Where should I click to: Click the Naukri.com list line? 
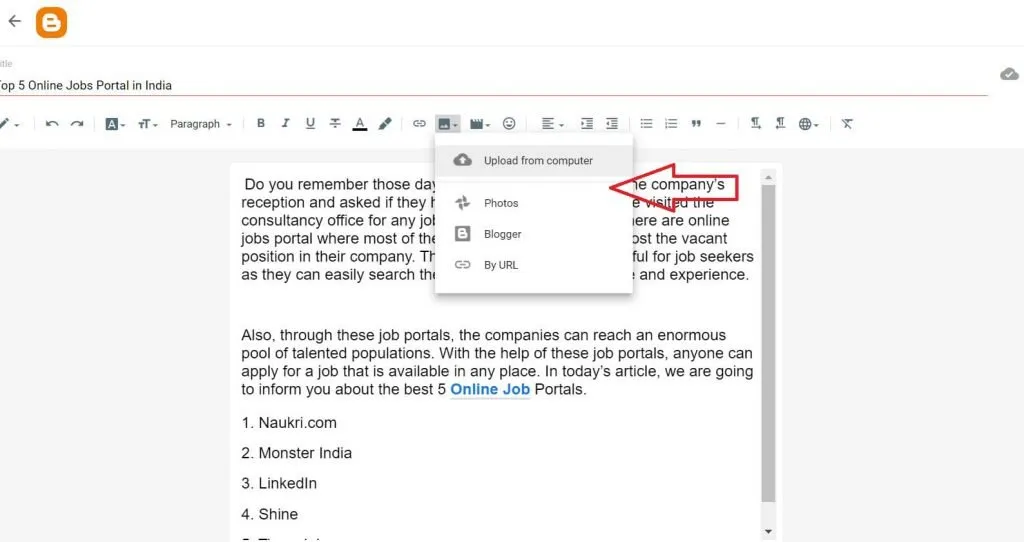point(289,422)
